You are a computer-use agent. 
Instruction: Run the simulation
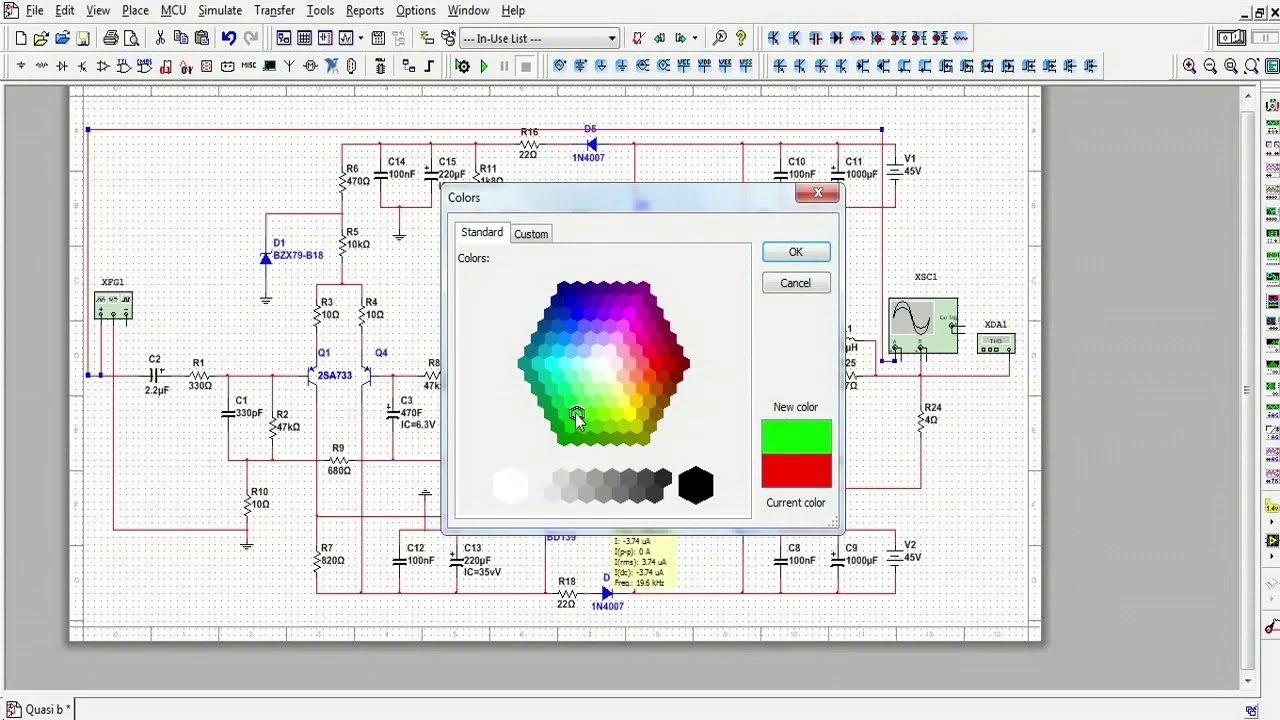pos(484,66)
